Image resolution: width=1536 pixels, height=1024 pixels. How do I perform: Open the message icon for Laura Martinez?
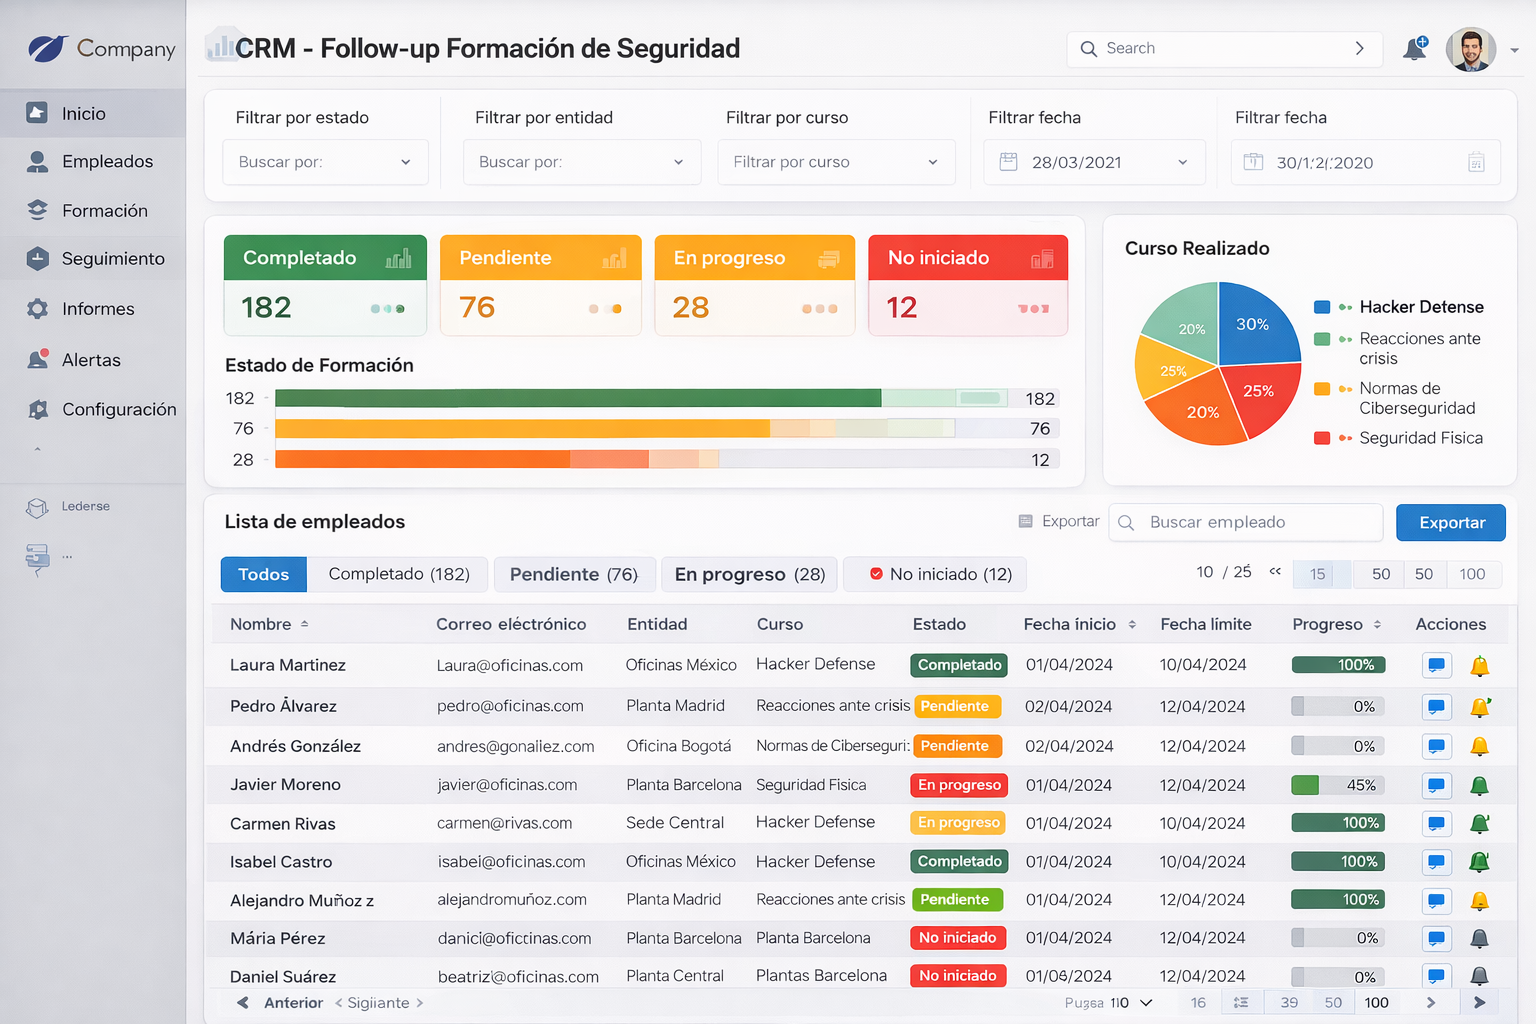pos(1436,665)
